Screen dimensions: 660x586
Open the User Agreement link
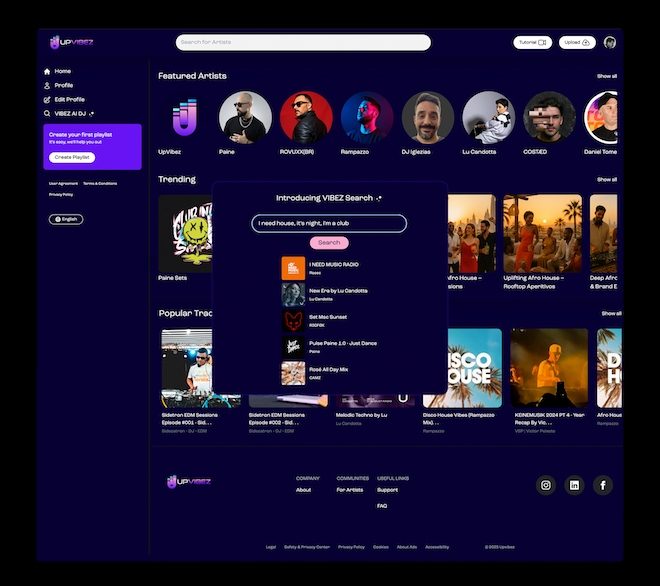tap(63, 184)
